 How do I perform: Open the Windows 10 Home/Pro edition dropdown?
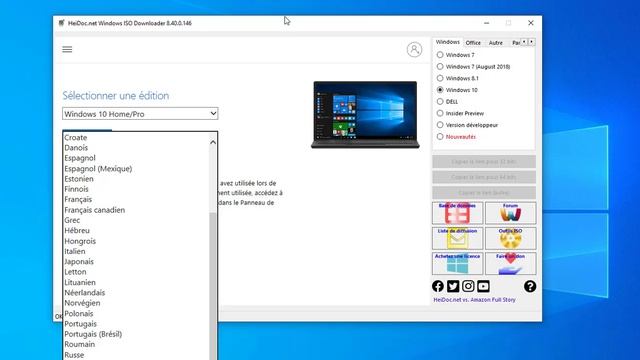click(140, 114)
